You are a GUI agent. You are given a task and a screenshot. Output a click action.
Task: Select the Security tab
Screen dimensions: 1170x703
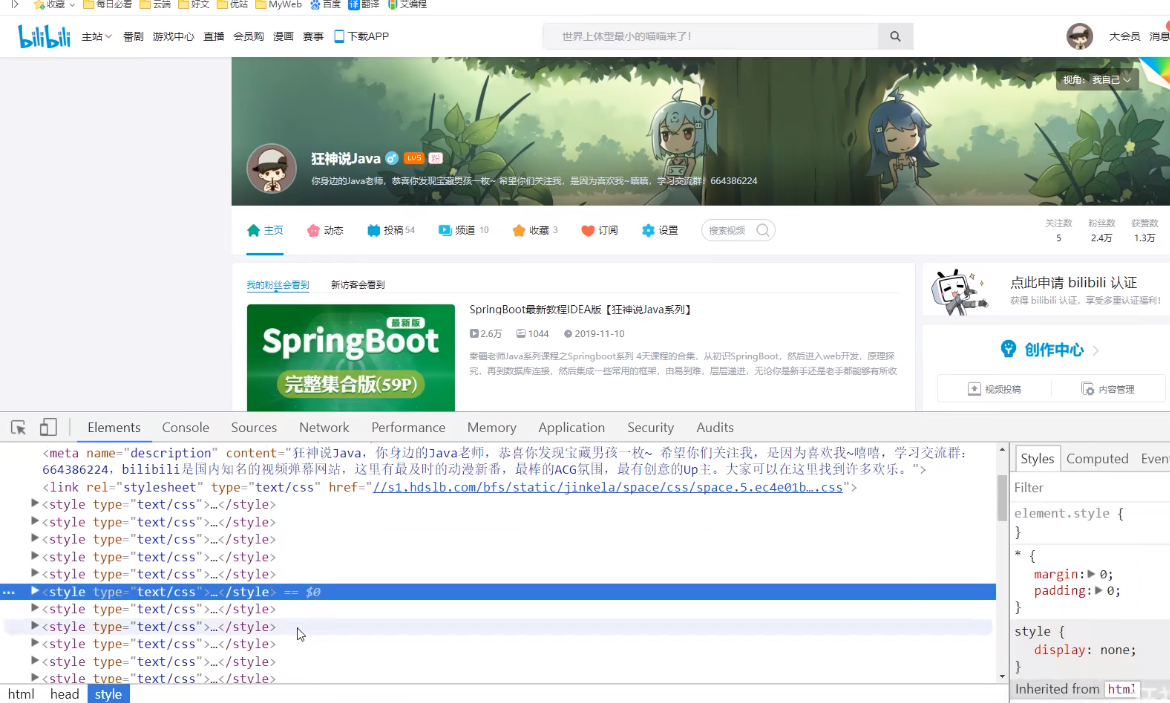tap(650, 427)
